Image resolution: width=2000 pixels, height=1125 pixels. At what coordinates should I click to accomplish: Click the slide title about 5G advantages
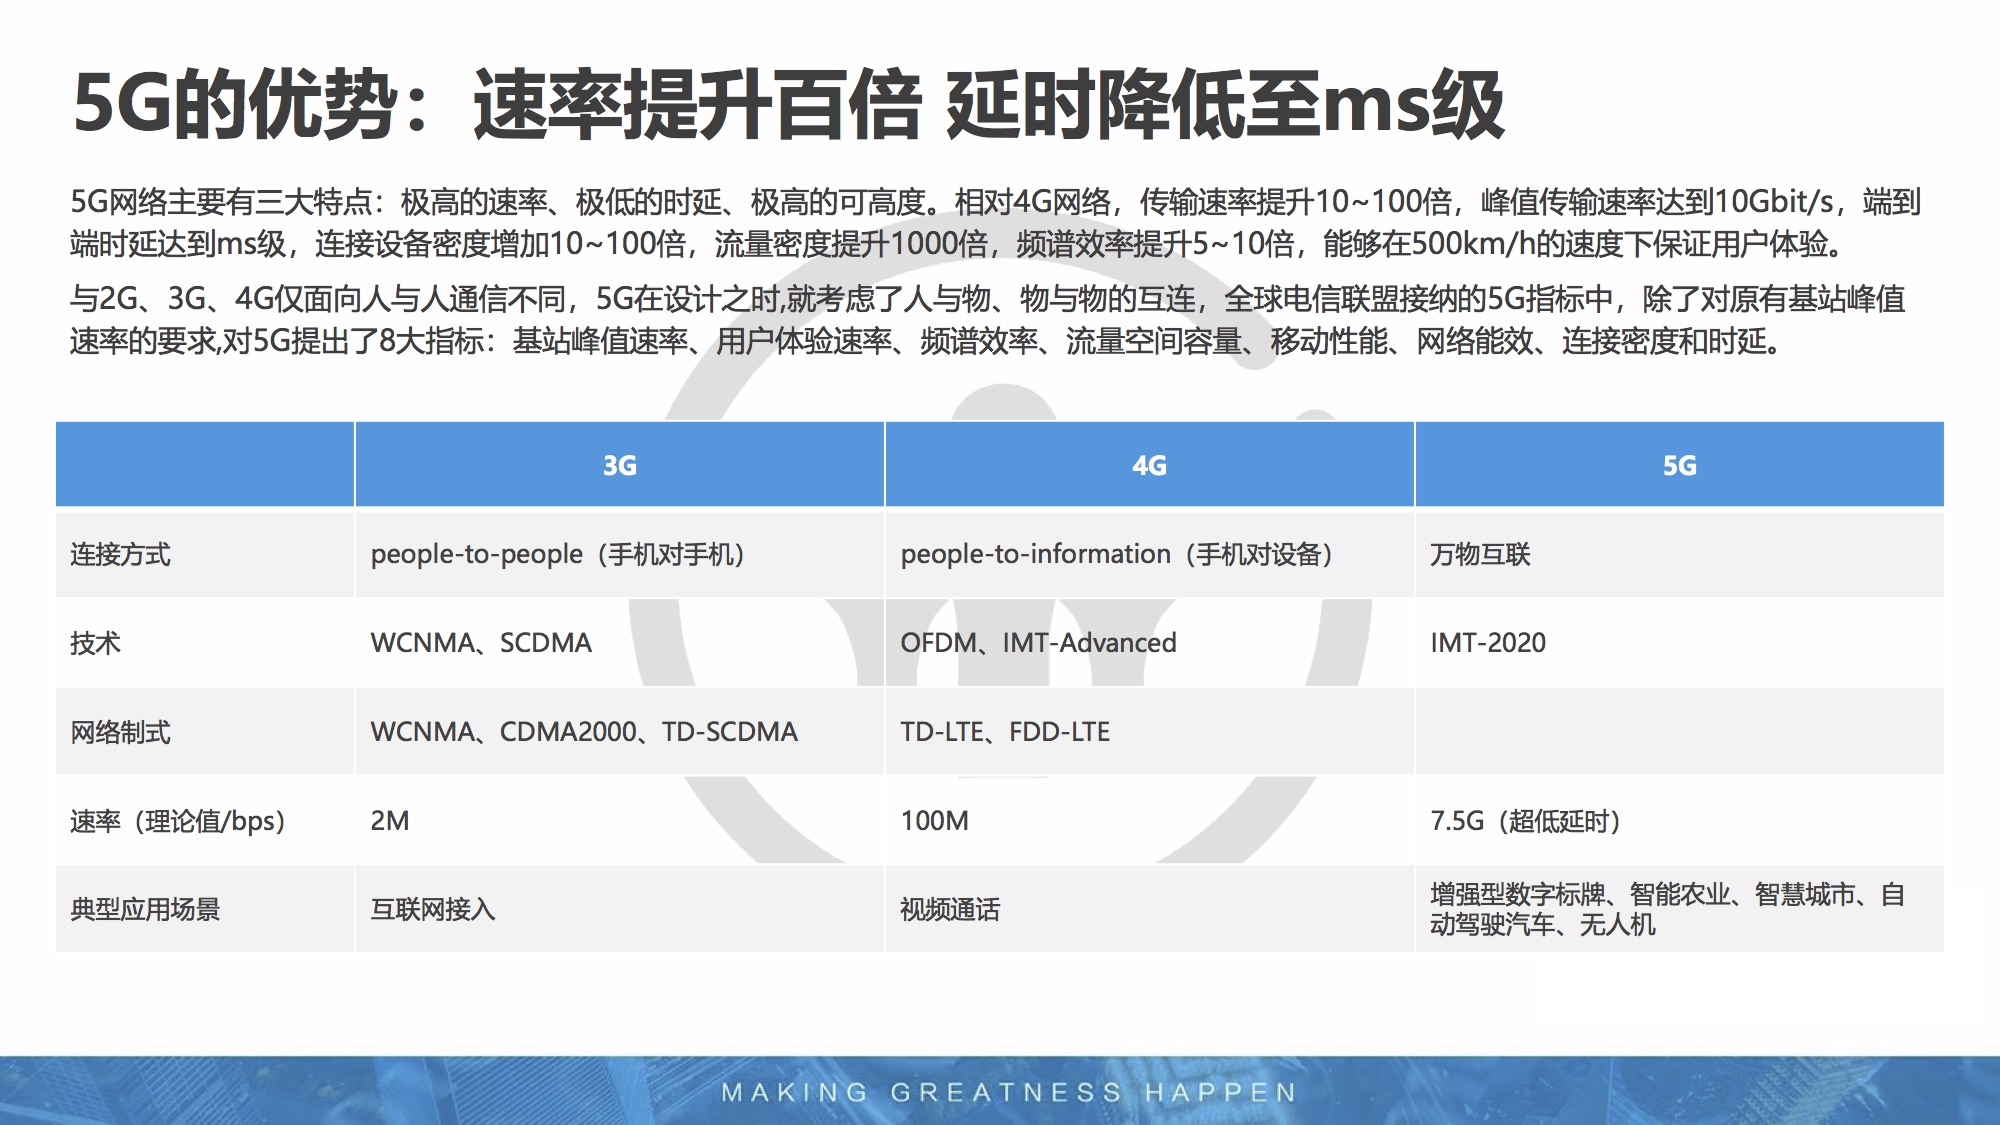788,105
